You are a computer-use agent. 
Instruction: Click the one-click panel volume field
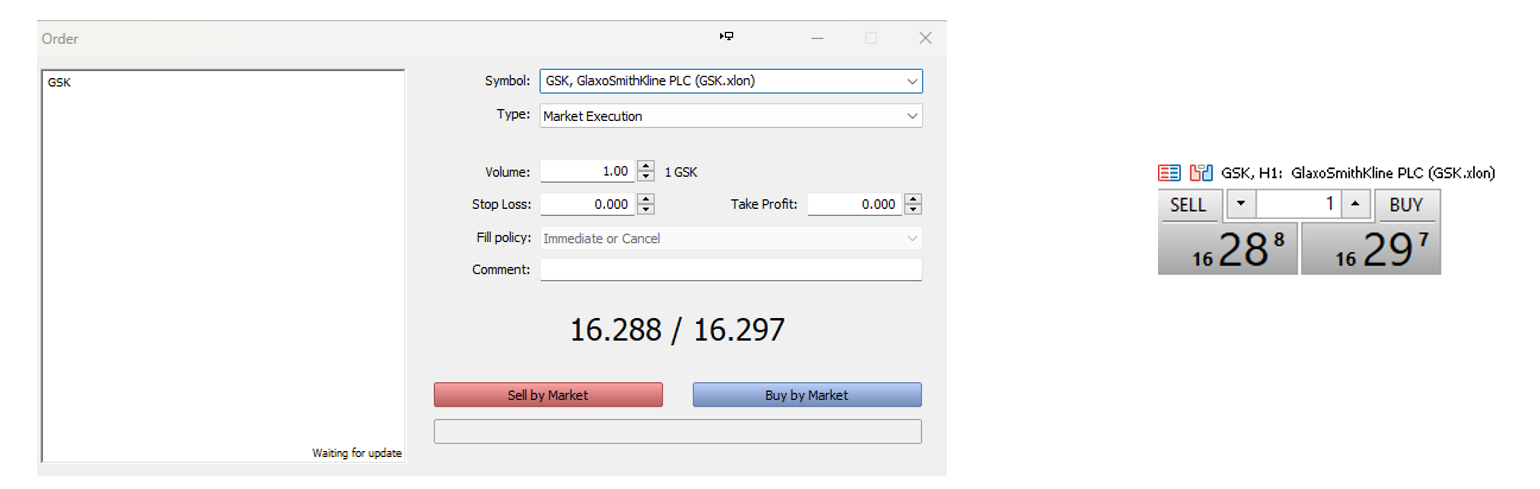1297,204
